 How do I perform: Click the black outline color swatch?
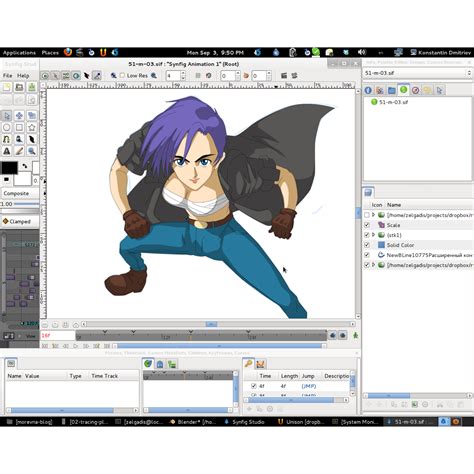point(9,168)
